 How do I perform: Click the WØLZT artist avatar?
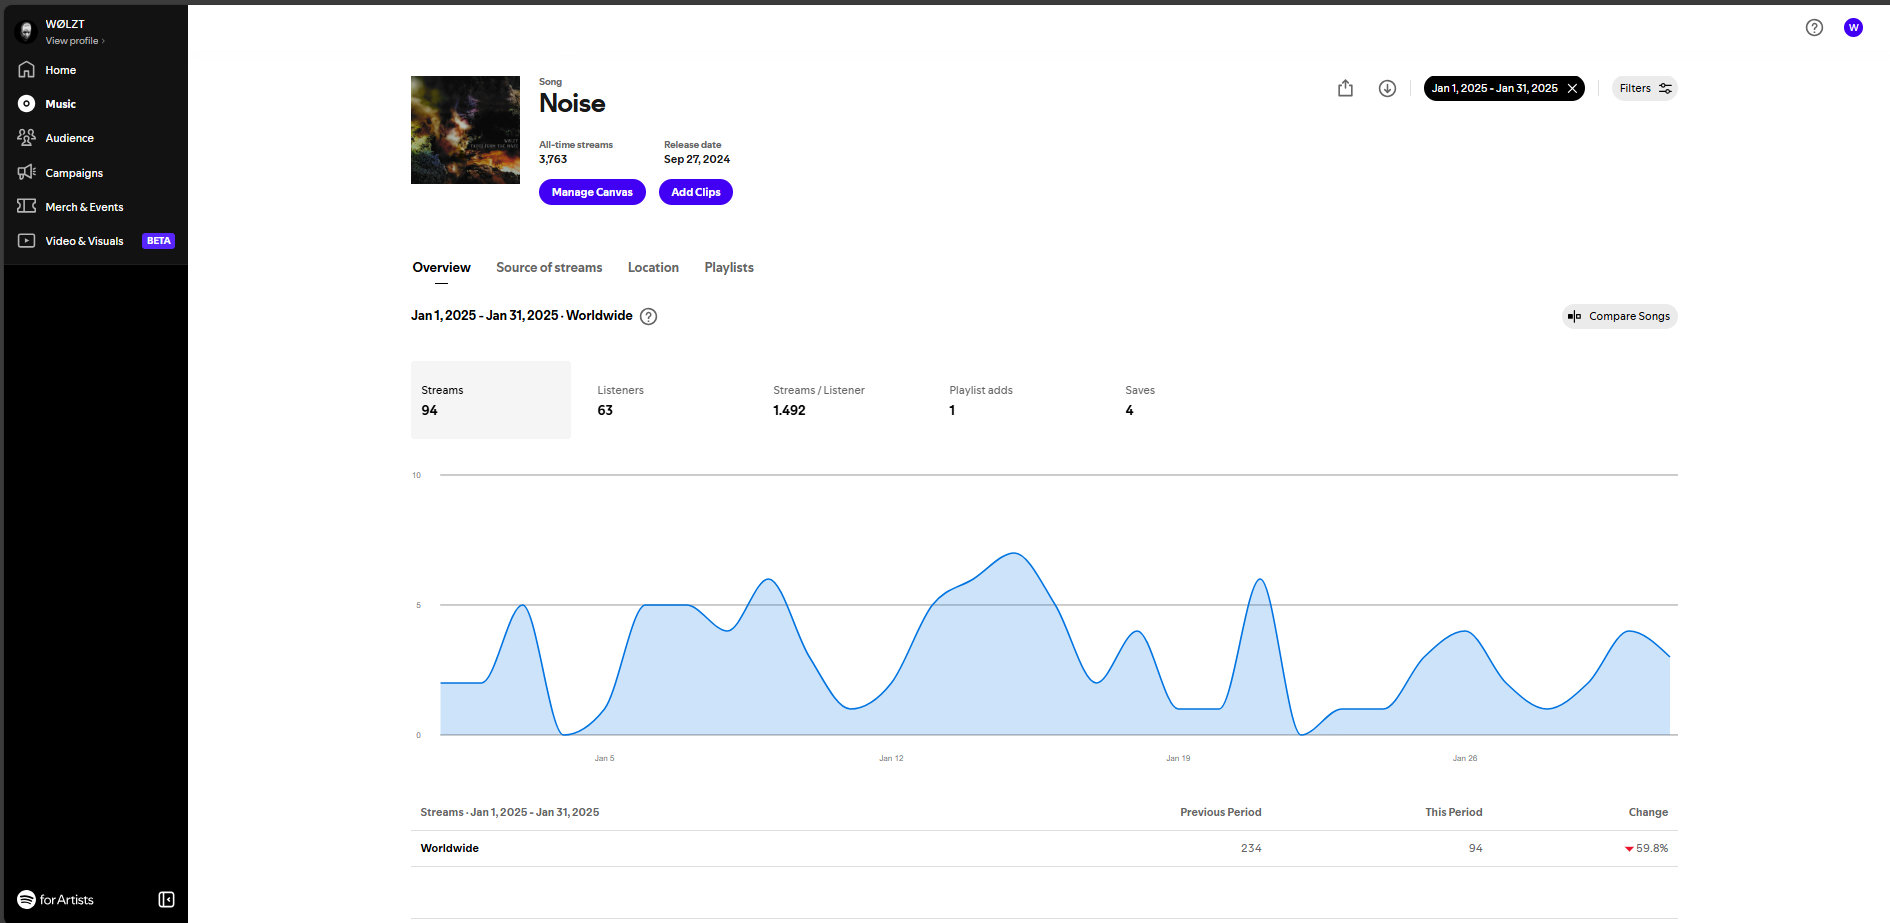(x=27, y=31)
